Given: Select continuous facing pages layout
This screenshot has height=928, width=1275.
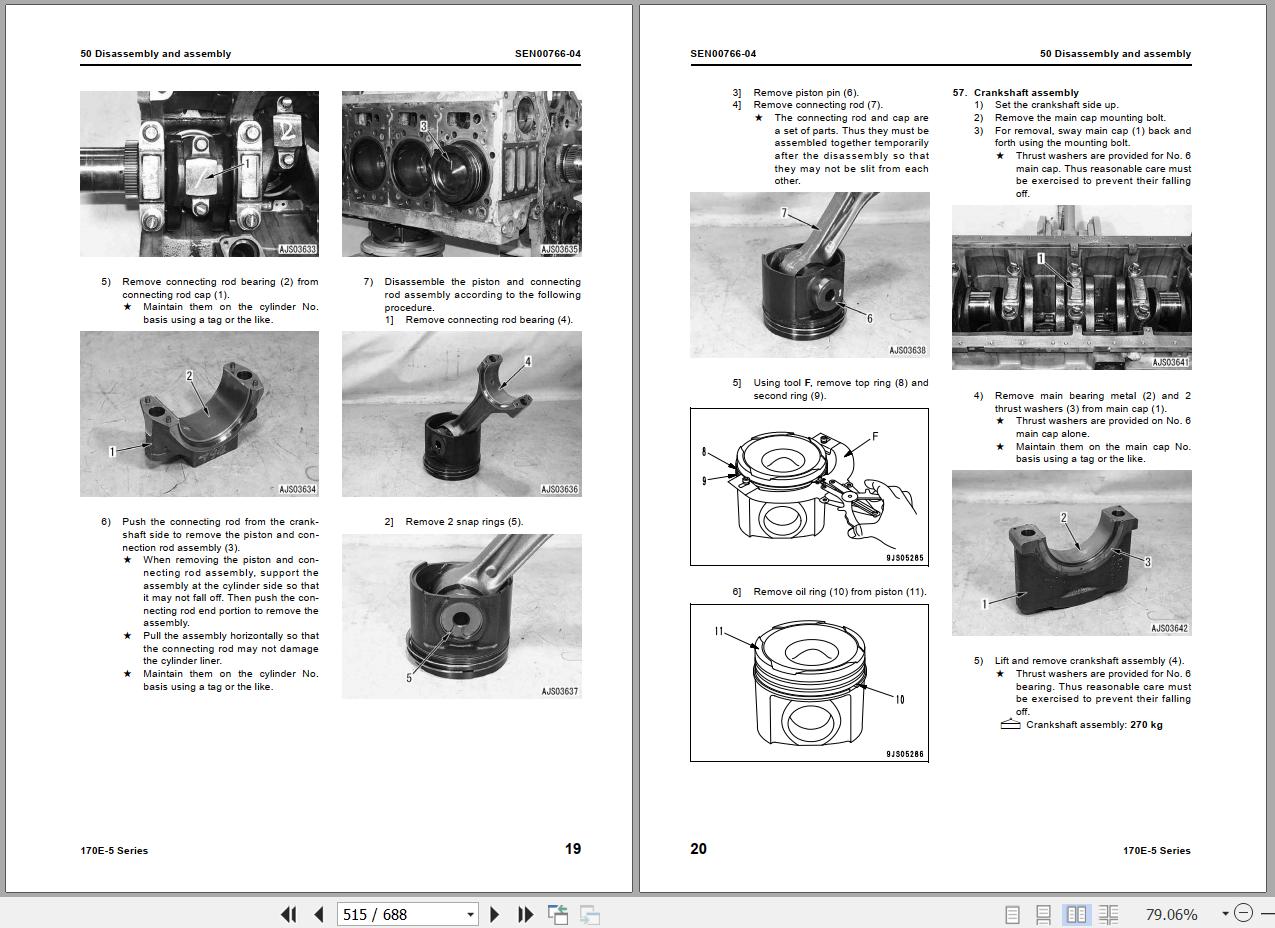Looking at the screenshot, I should (1108, 914).
